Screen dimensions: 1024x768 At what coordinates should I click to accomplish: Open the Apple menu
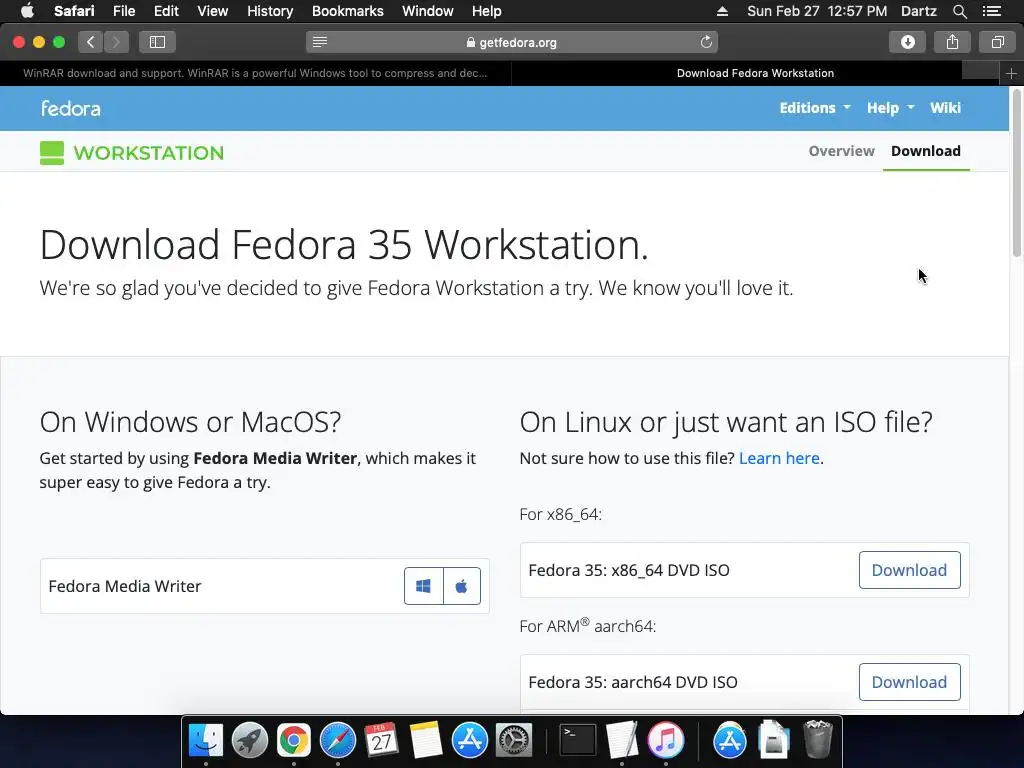(x=27, y=11)
